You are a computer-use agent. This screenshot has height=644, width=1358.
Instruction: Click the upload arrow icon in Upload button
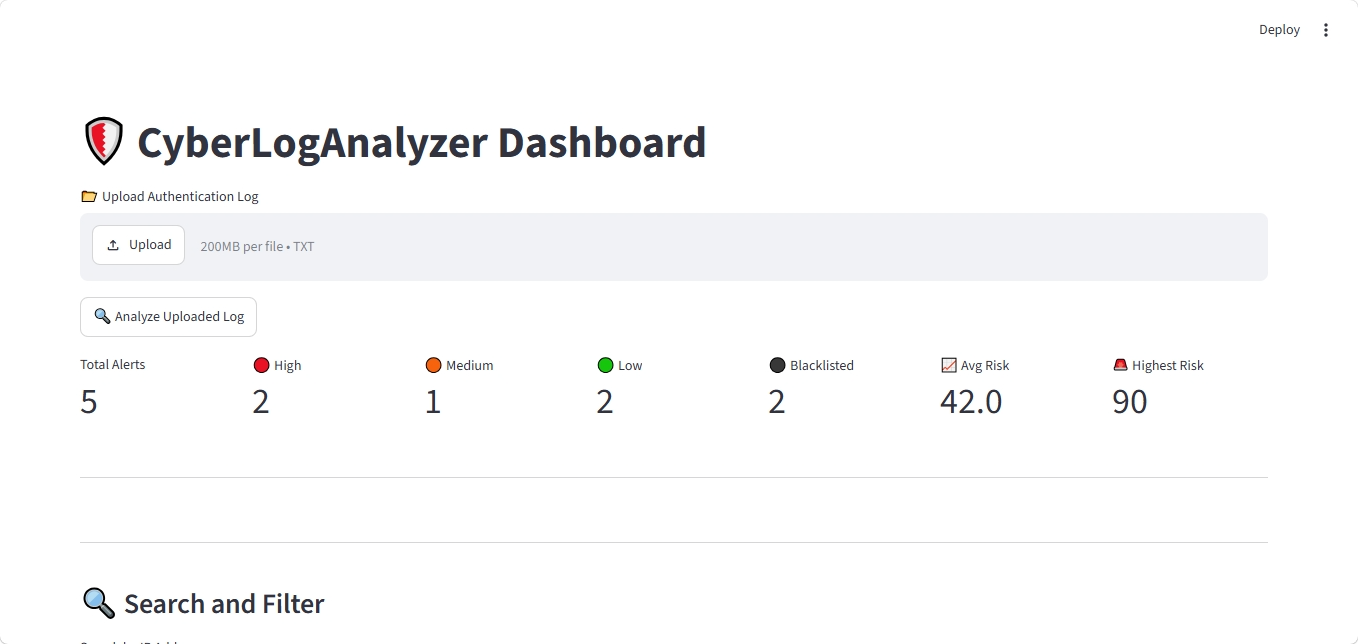[x=113, y=245]
